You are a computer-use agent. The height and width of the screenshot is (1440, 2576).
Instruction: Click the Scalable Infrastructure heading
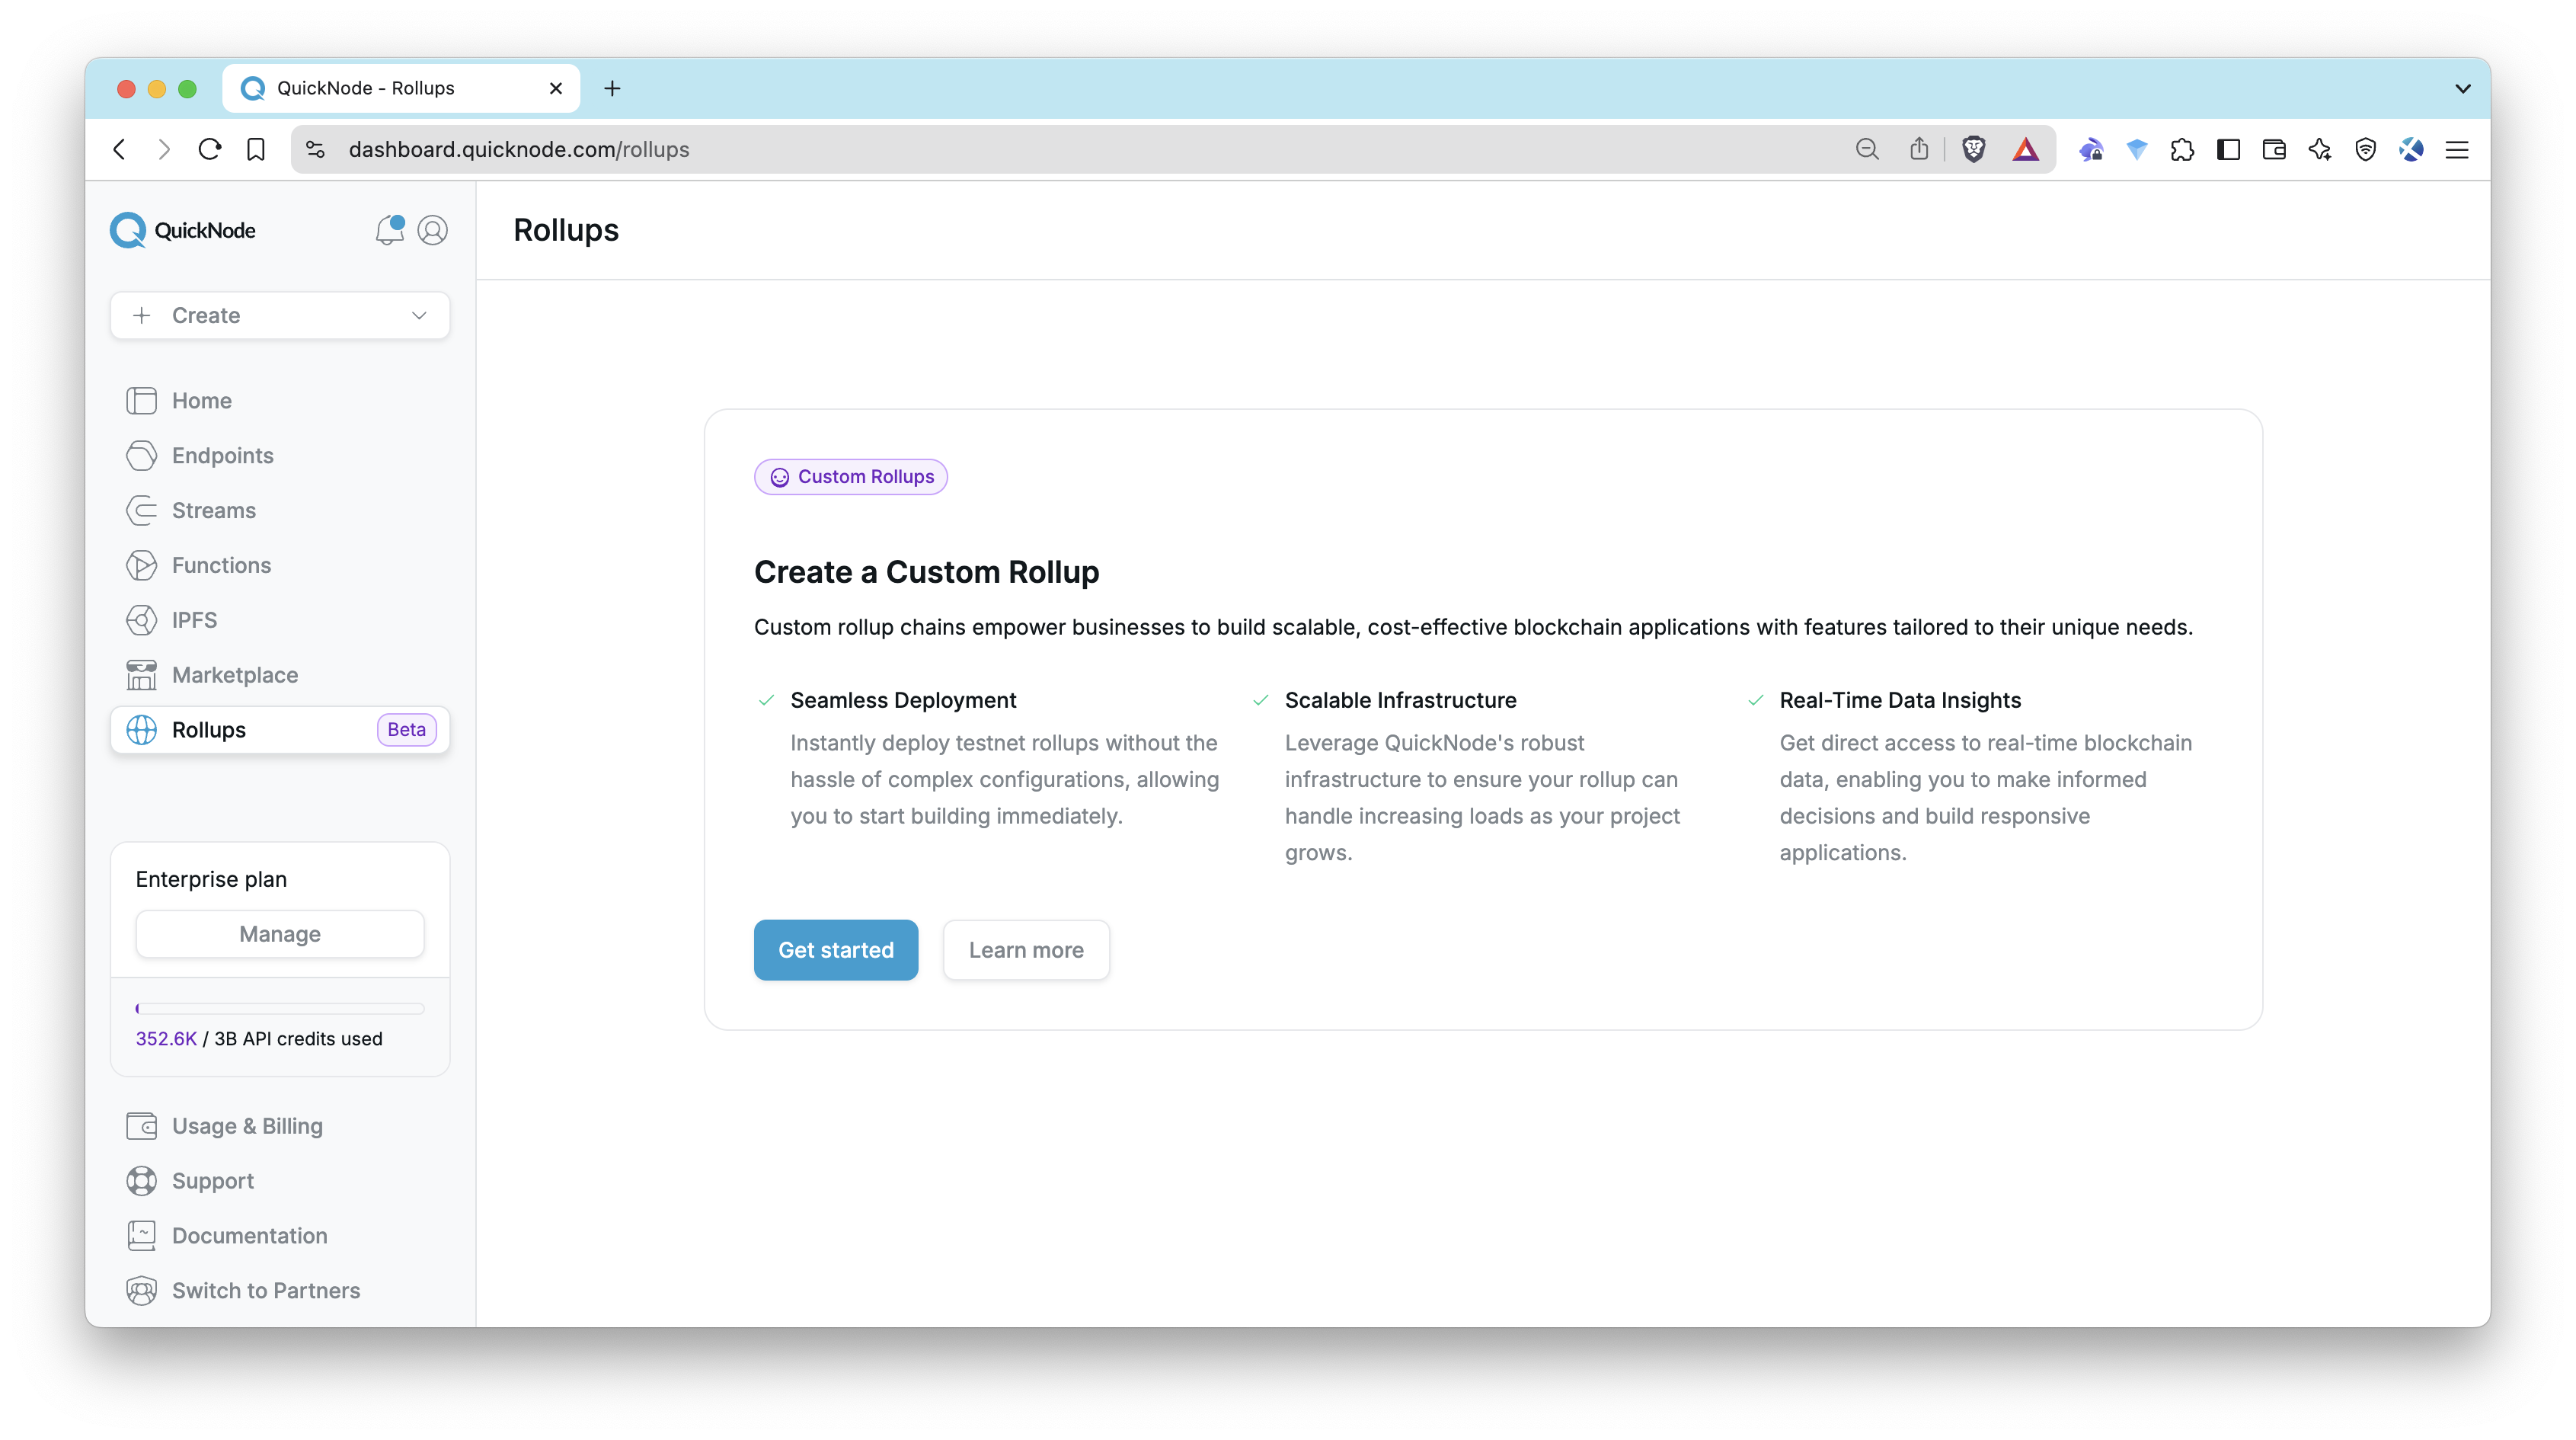[1400, 700]
